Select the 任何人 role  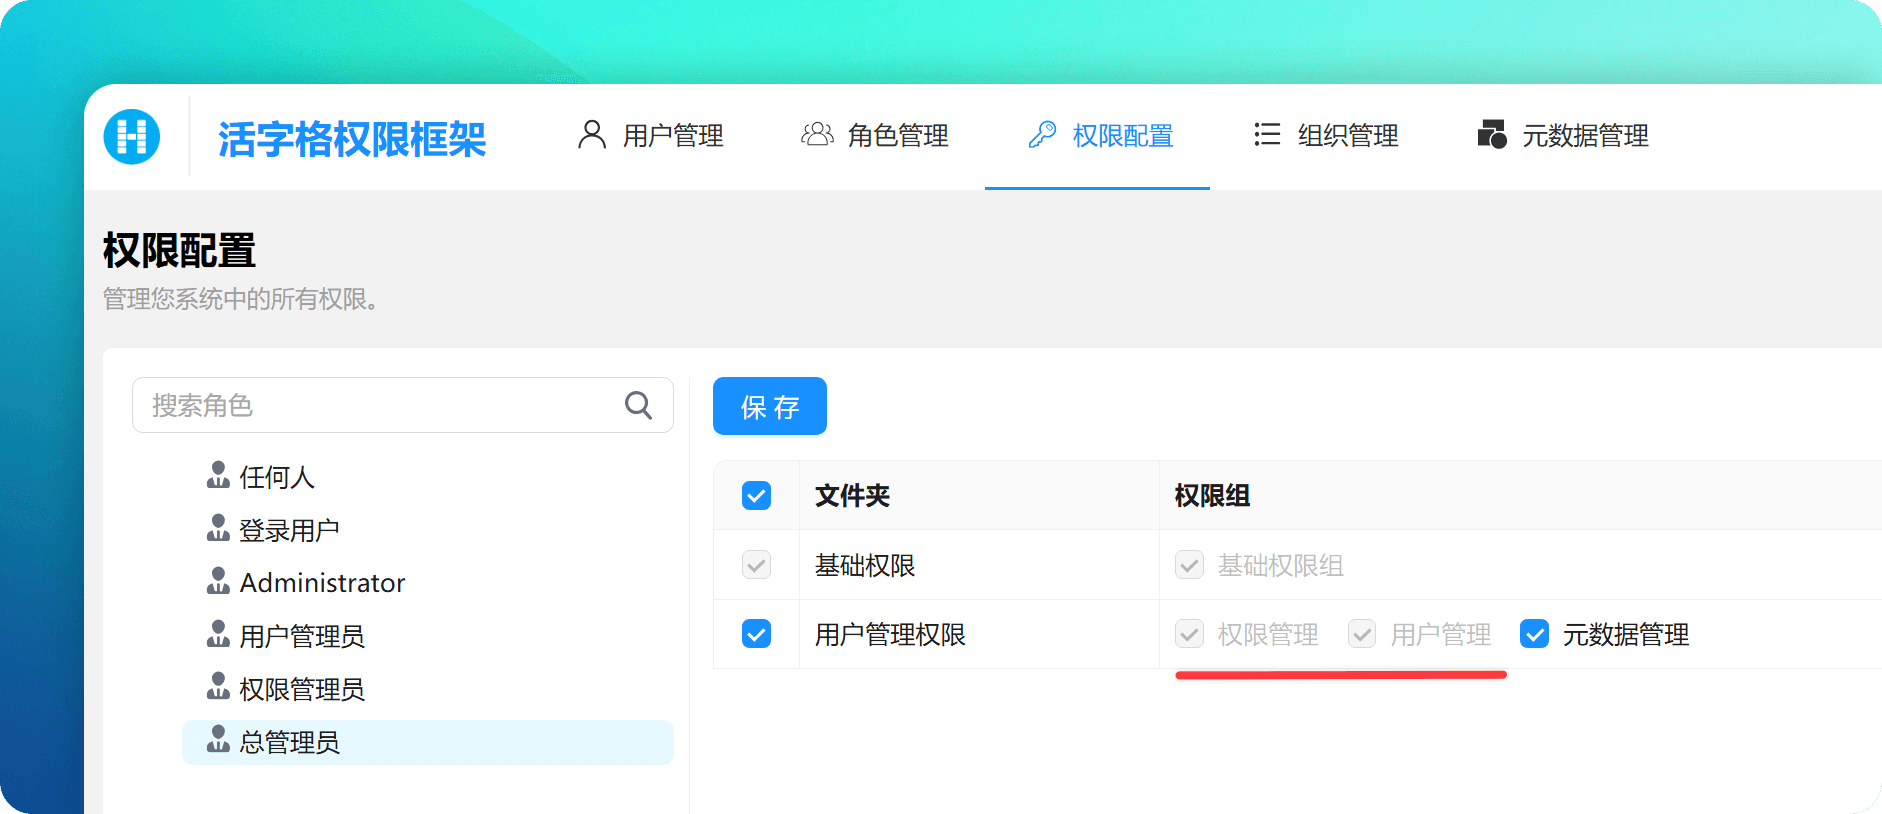click(277, 478)
